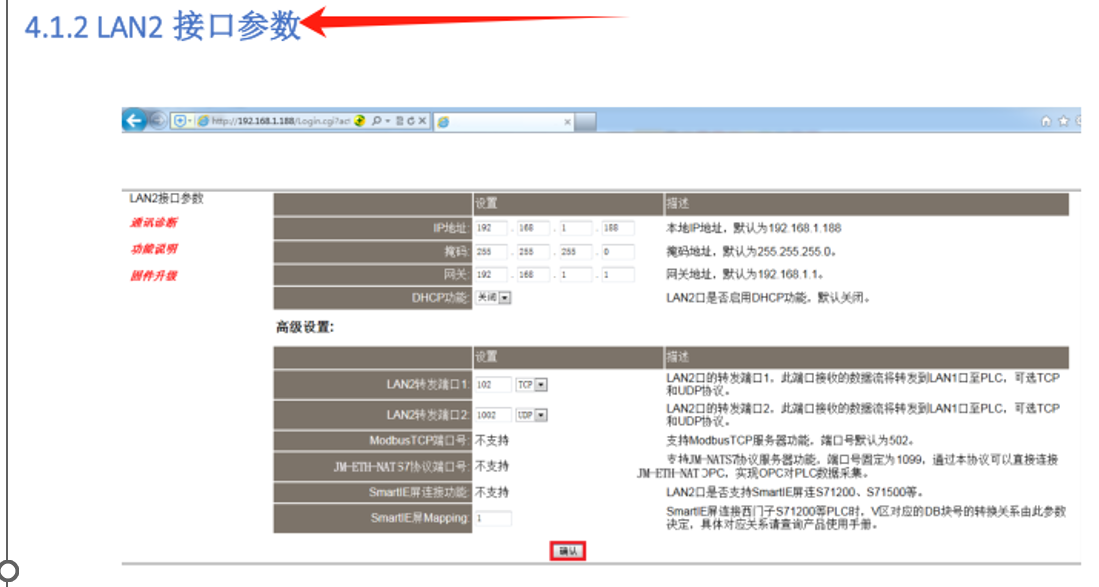
Task: Open the search dropdown arrow next to magnifier
Action: 388,121
